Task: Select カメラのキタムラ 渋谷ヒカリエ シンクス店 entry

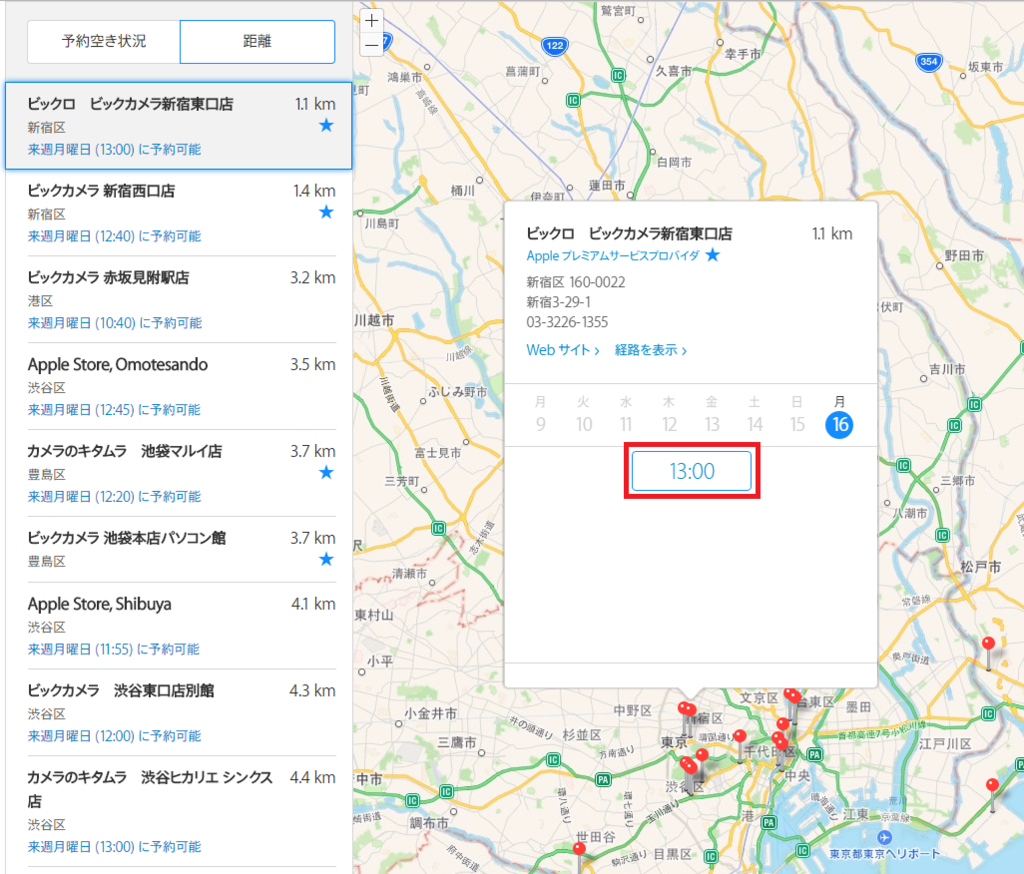Action: (181, 812)
